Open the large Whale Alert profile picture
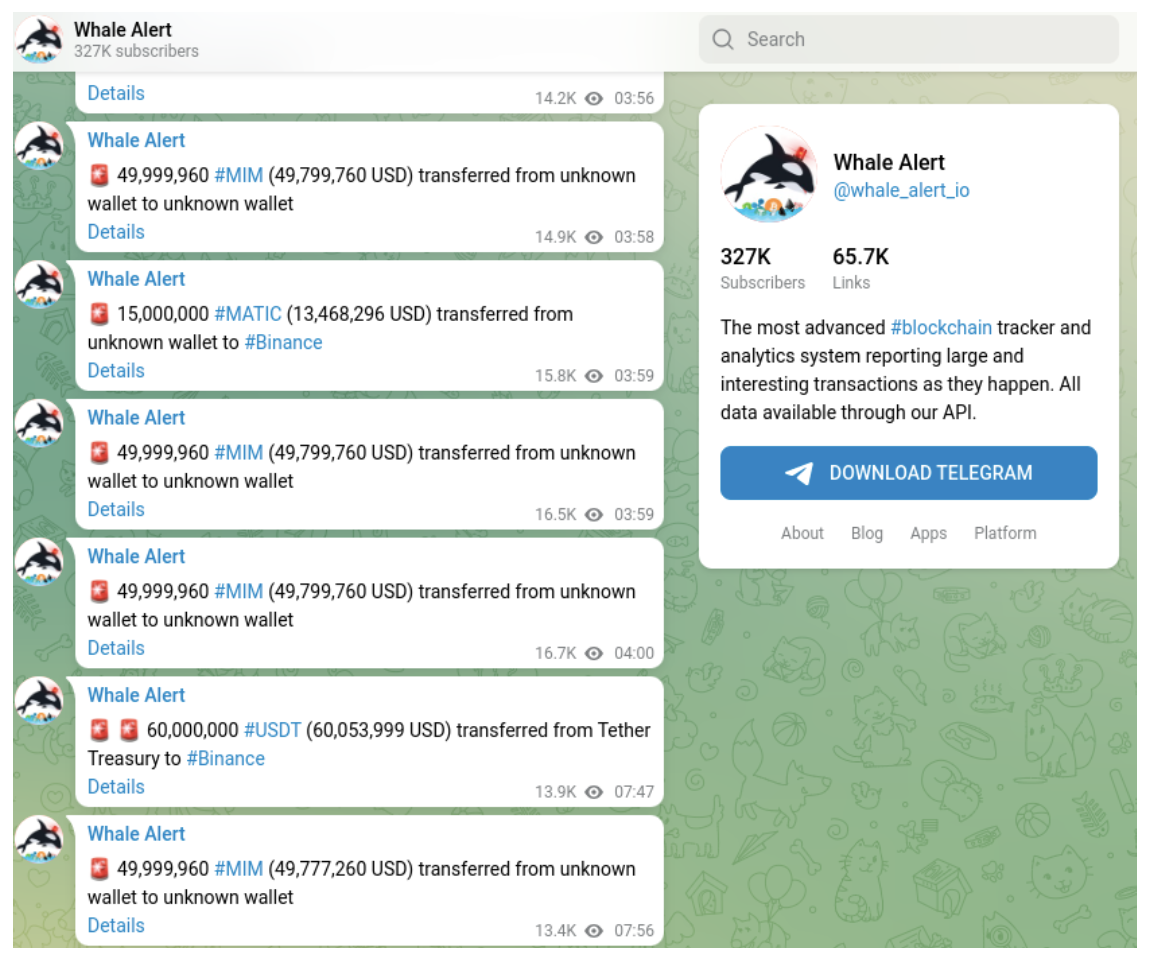 pyautogui.click(x=769, y=175)
